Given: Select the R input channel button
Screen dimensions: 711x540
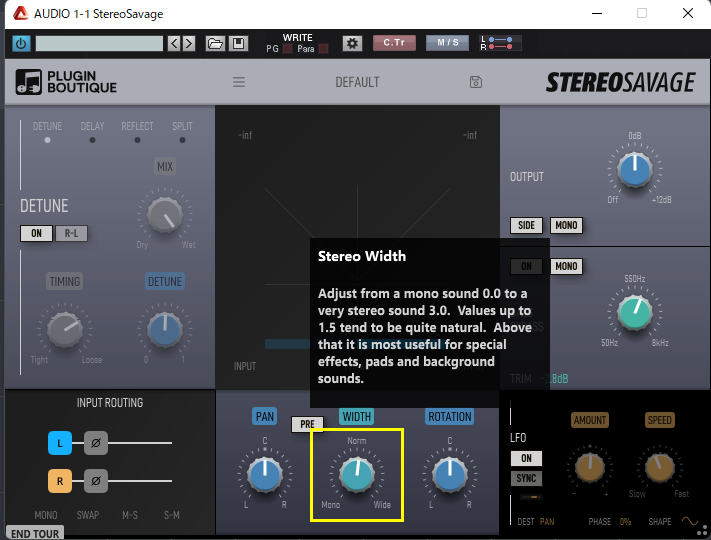Looking at the screenshot, I should click(x=60, y=481).
